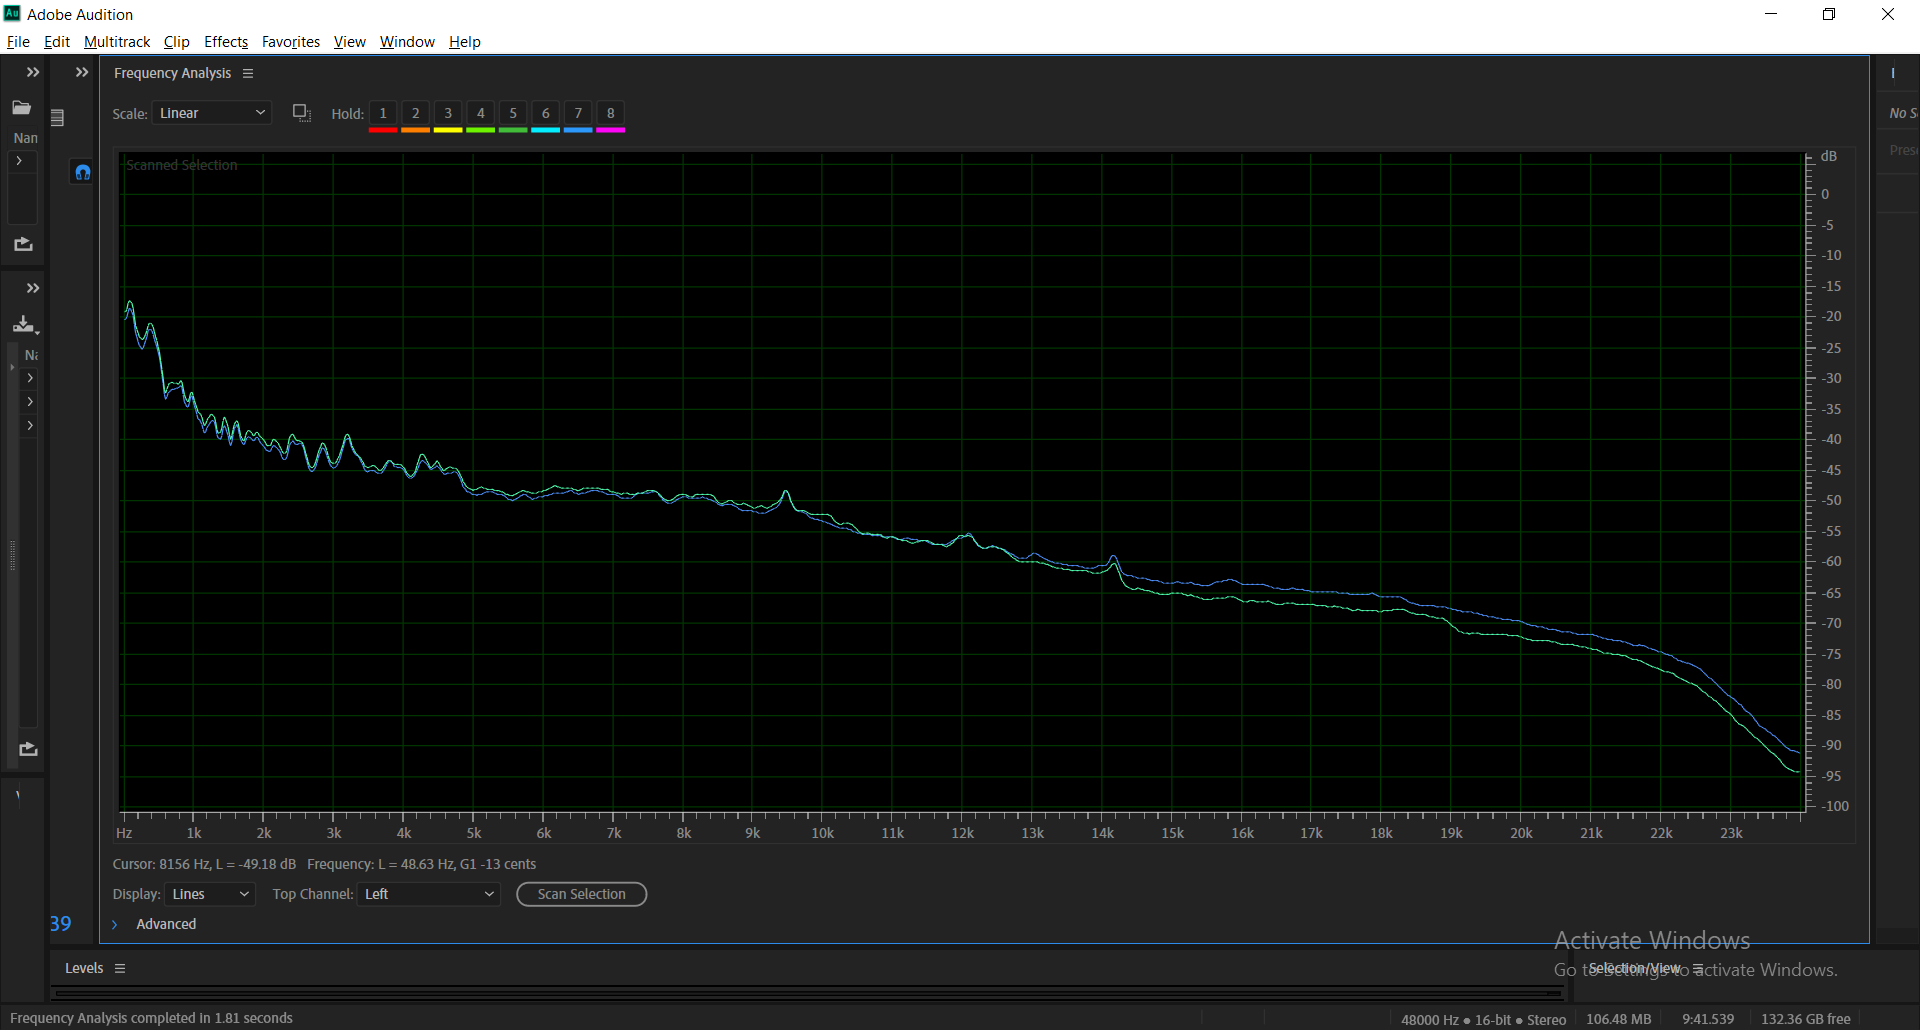Open the Window menu
This screenshot has width=1920, height=1030.
tap(407, 42)
